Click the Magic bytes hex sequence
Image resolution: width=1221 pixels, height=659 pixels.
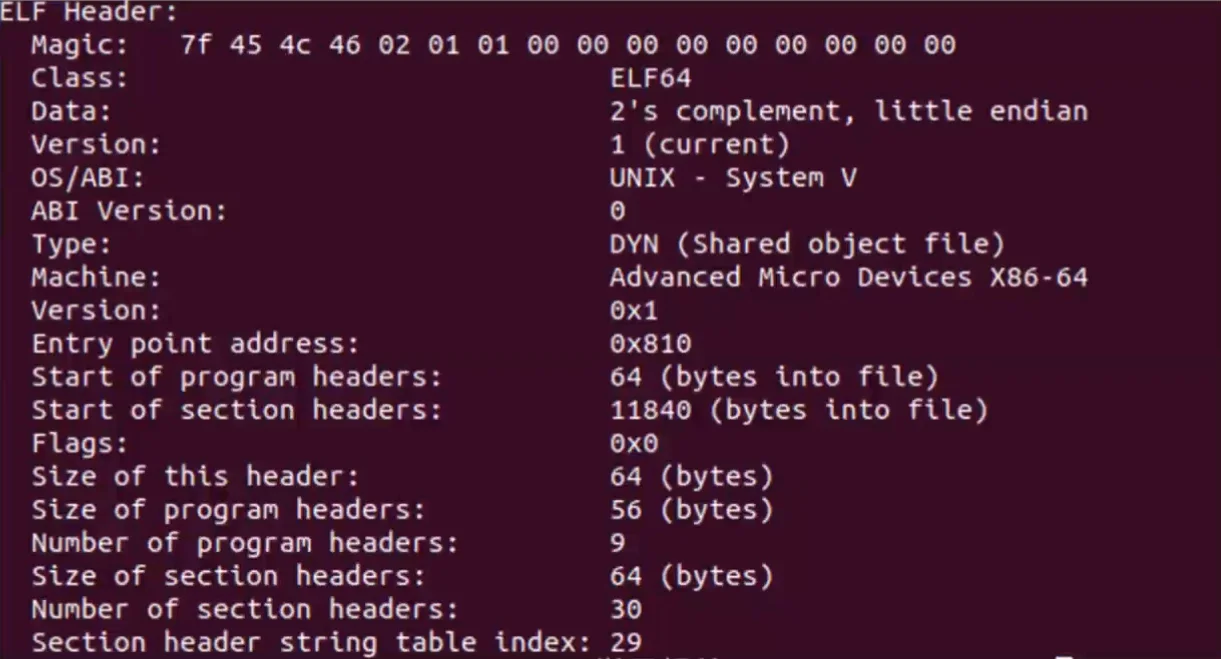568,45
